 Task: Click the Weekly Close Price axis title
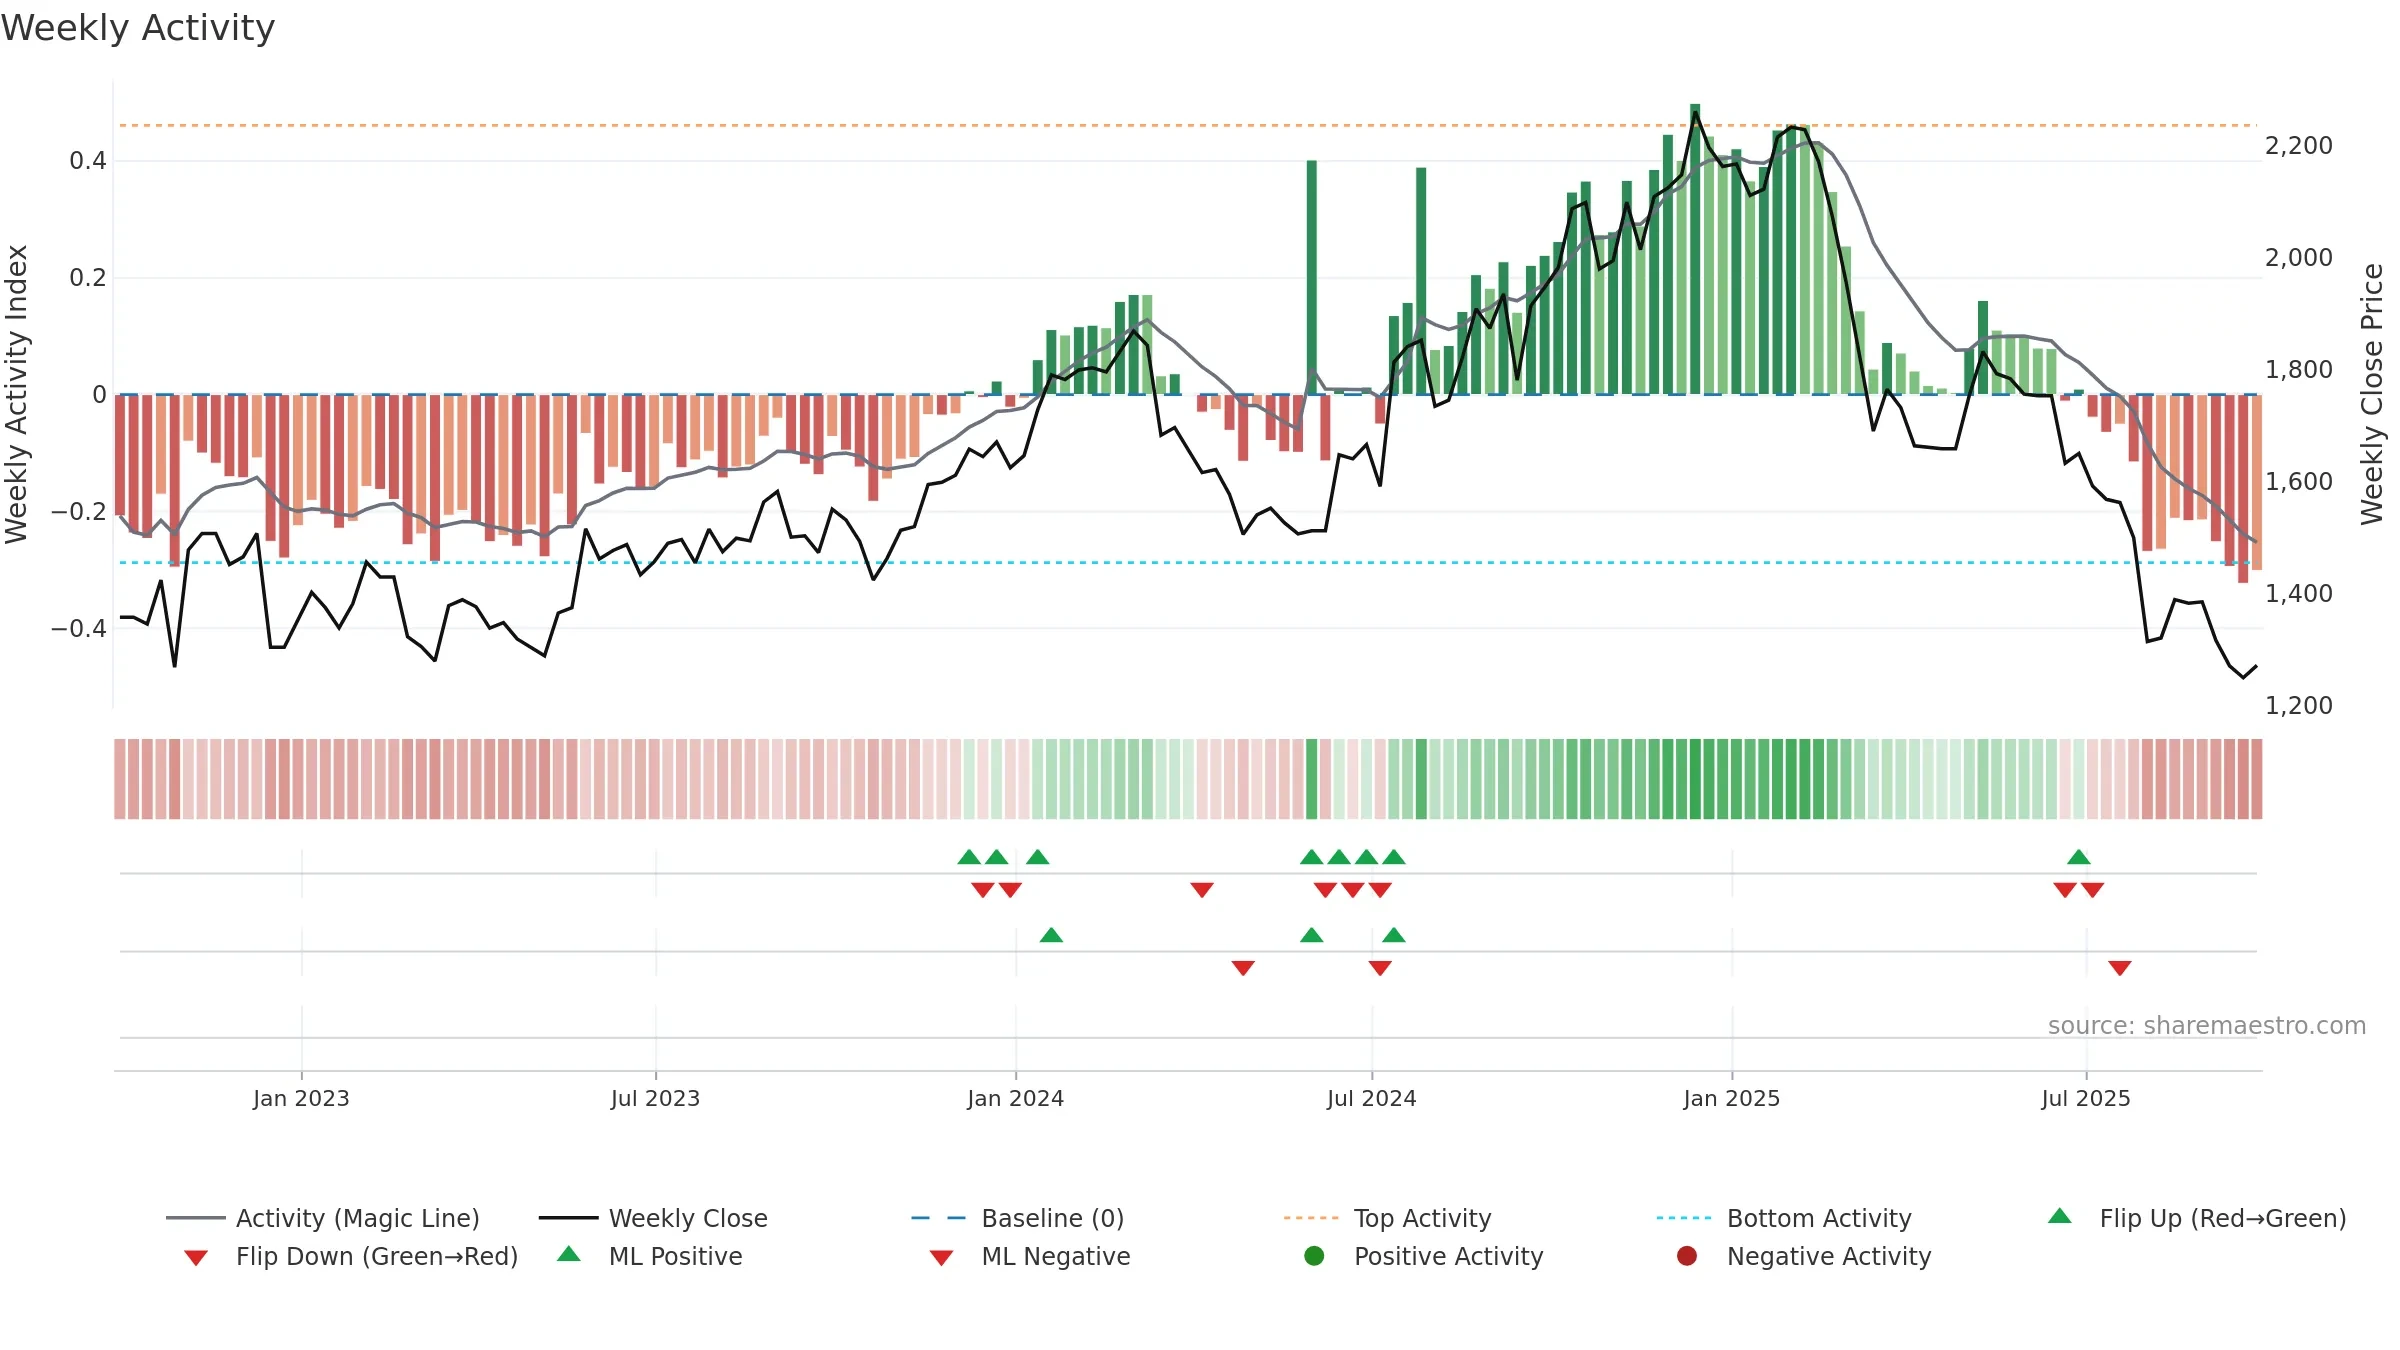[x=2372, y=394]
